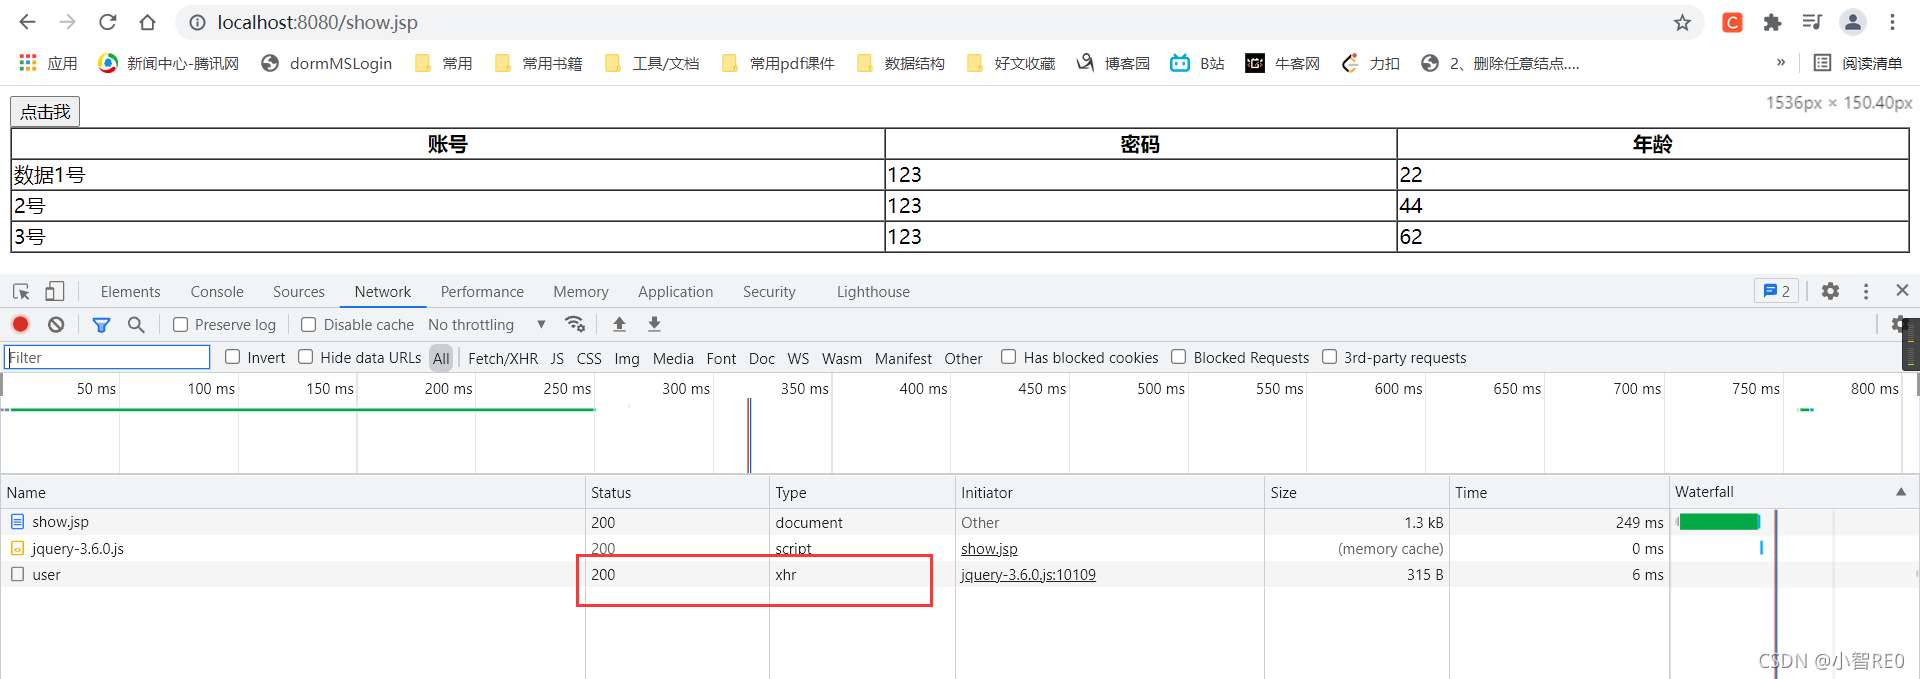
Task: Toggle Hide data URLs checkbox
Action: [x=306, y=357]
